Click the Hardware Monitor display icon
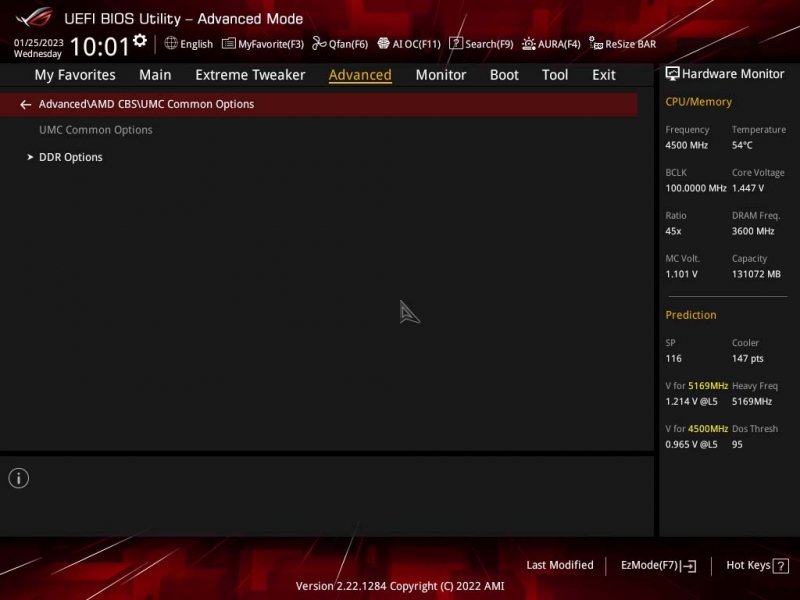The width and height of the screenshot is (800, 600). point(672,74)
